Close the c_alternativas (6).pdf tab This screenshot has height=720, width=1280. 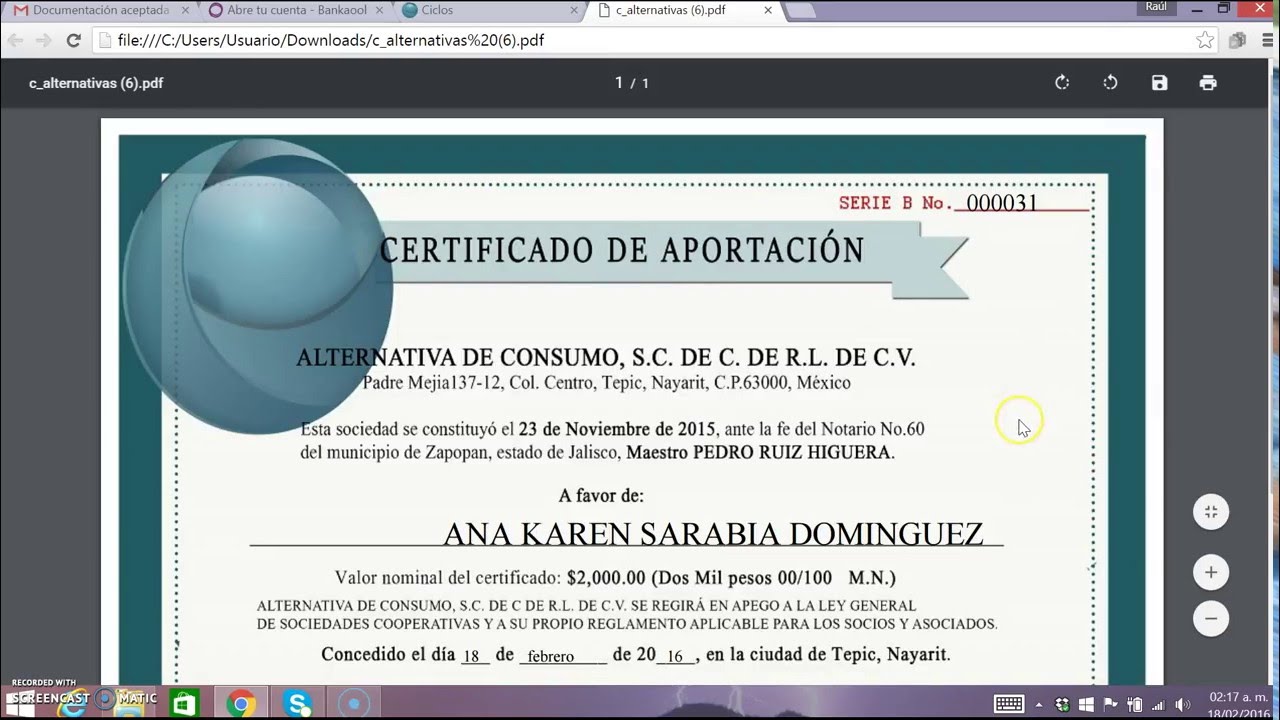click(x=768, y=10)
